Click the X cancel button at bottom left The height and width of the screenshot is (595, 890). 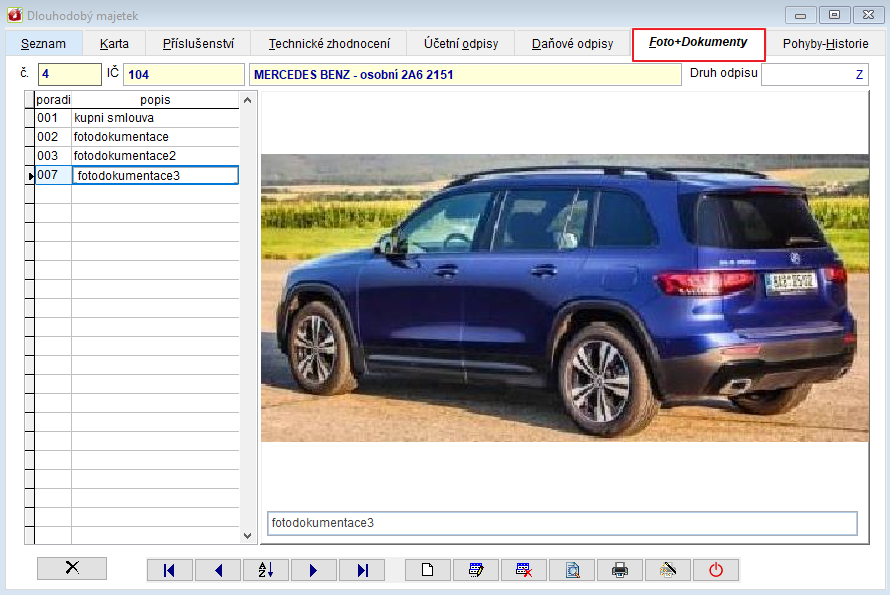coord(72,568)
